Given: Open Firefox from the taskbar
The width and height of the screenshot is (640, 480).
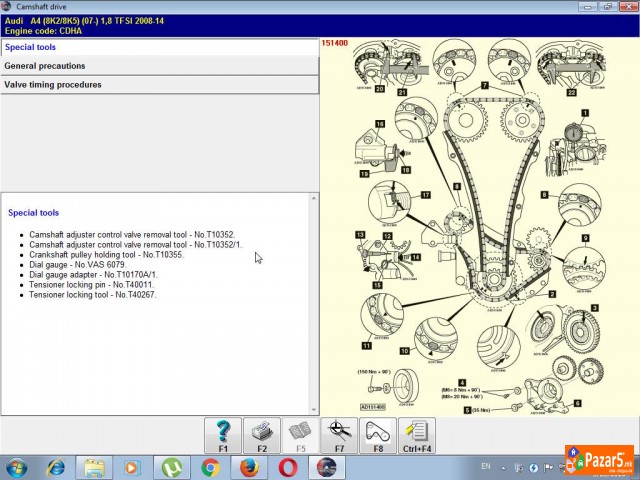Looking at the screenshot, I should click(x=249, y=467).
